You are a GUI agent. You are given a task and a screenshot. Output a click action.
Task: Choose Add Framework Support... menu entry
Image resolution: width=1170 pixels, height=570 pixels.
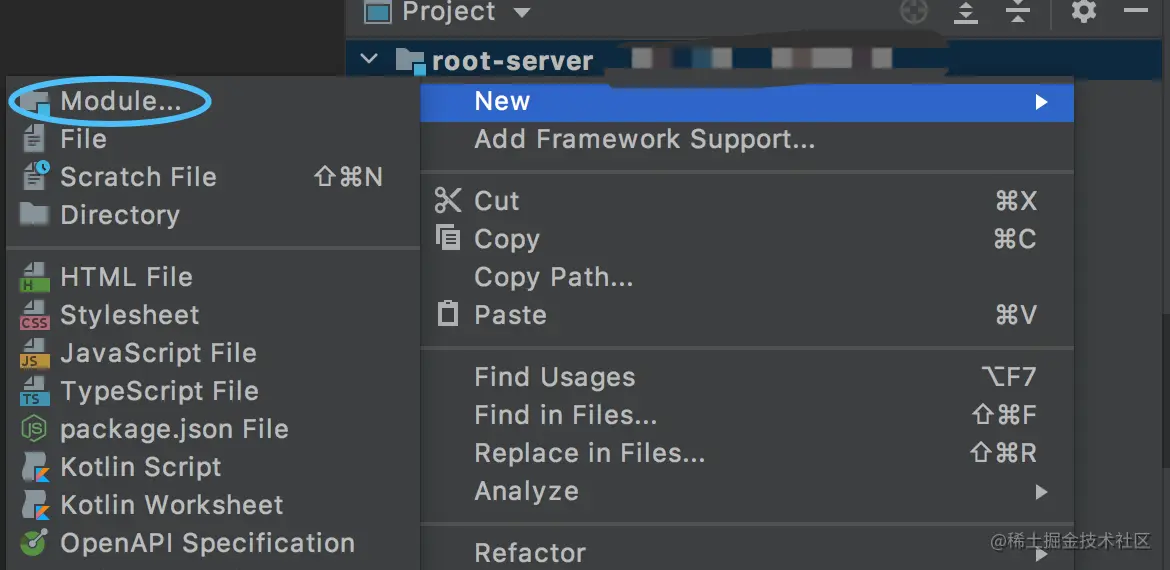click(644, 140)
